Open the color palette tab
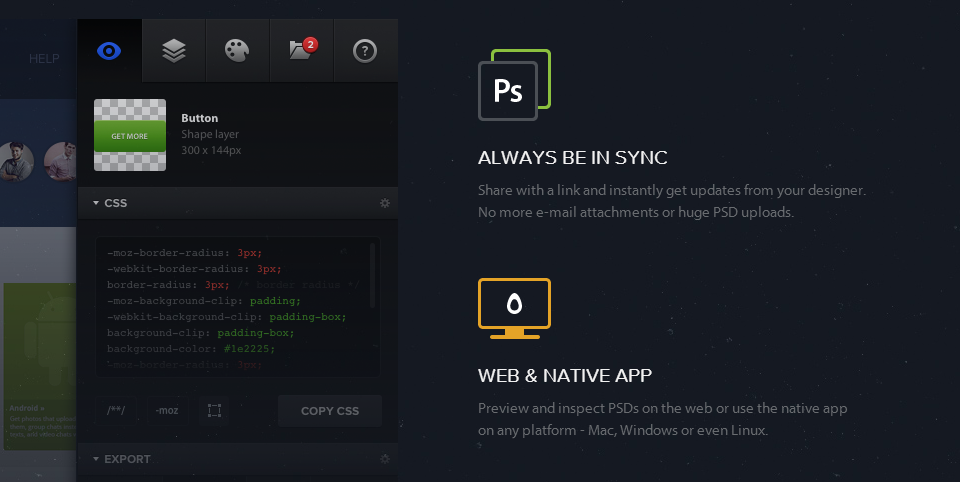 [x=238, y=51]
